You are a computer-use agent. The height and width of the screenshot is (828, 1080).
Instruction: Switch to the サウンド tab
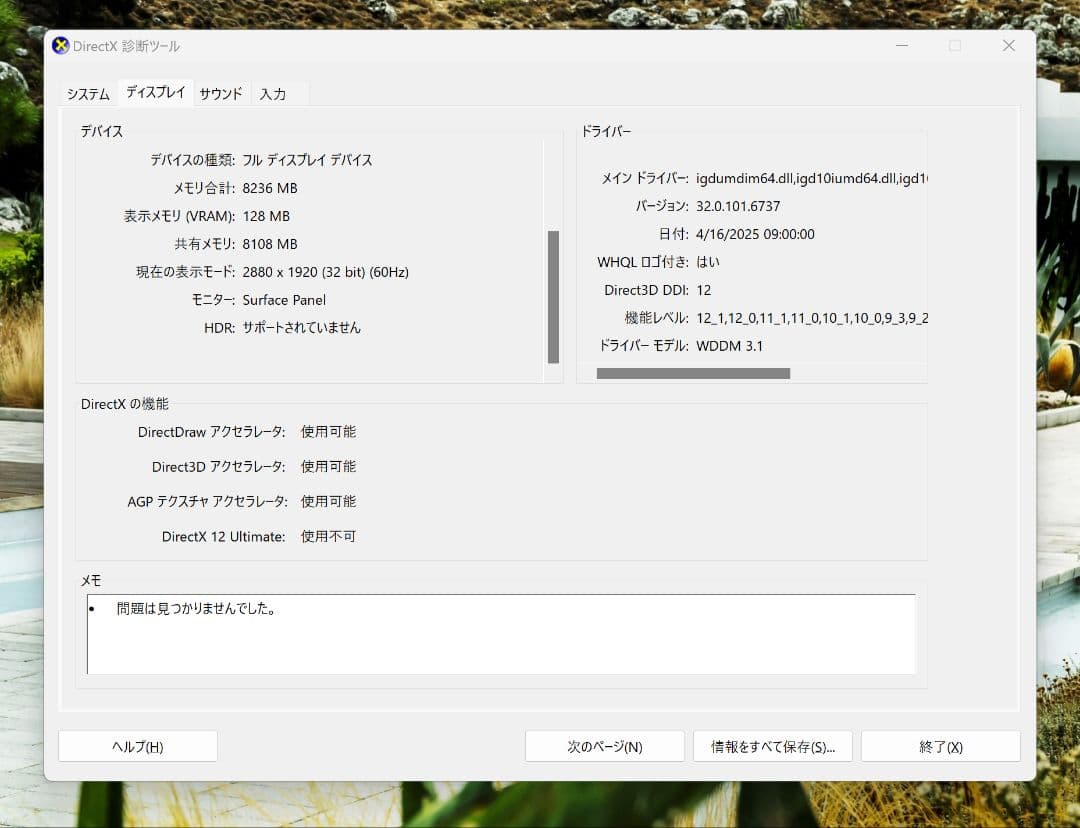(220, 93)
